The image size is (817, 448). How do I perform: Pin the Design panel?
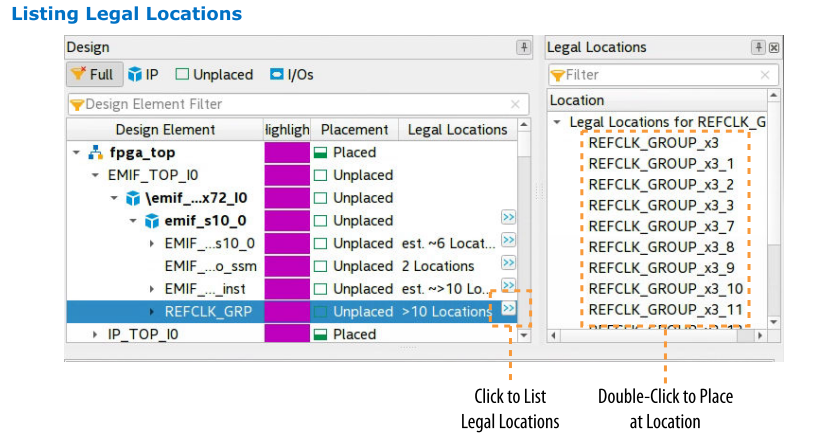523,47
